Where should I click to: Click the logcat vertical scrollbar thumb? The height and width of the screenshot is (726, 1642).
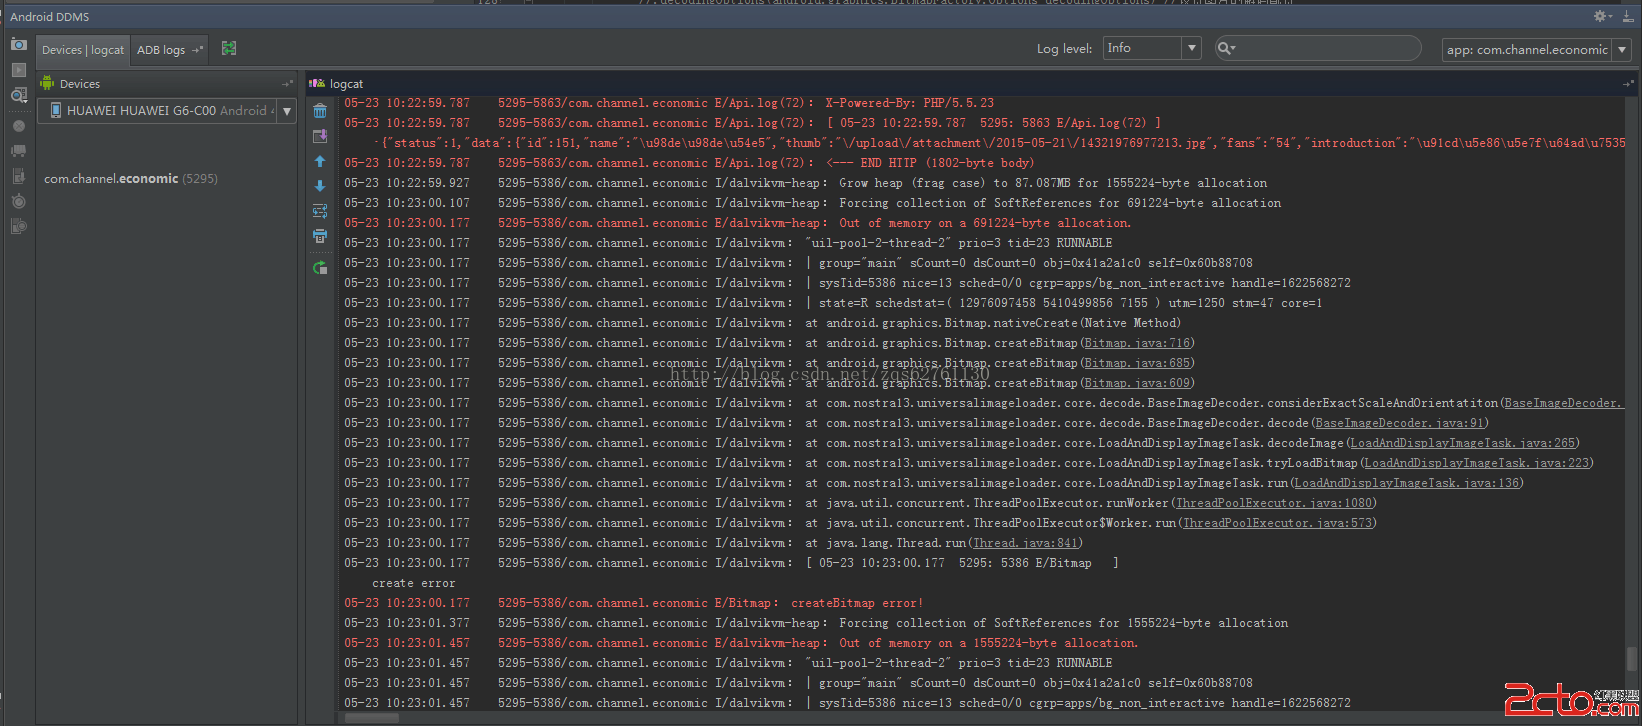(x=1632, y=658)
